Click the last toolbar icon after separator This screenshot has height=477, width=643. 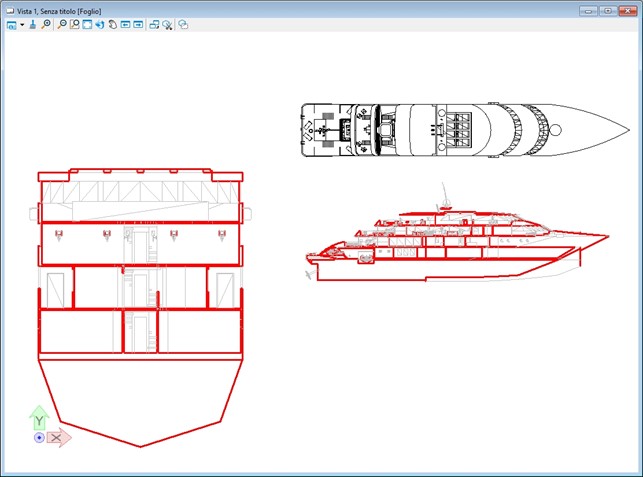coord(184,24)
